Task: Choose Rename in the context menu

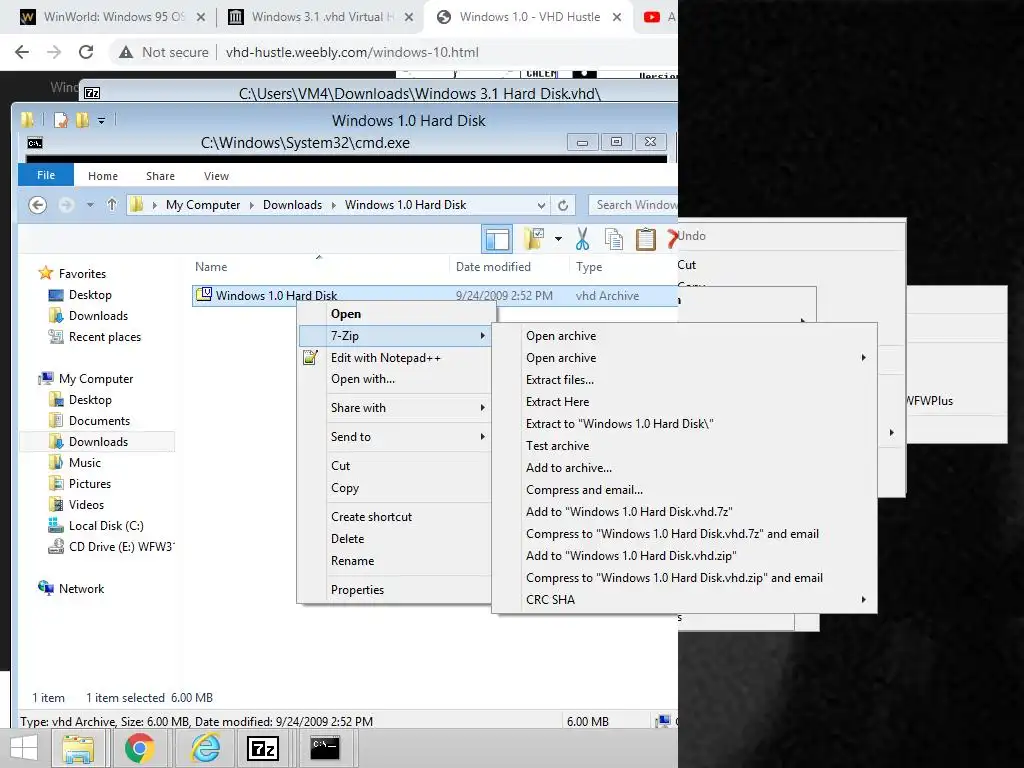Action: (352, 561)
